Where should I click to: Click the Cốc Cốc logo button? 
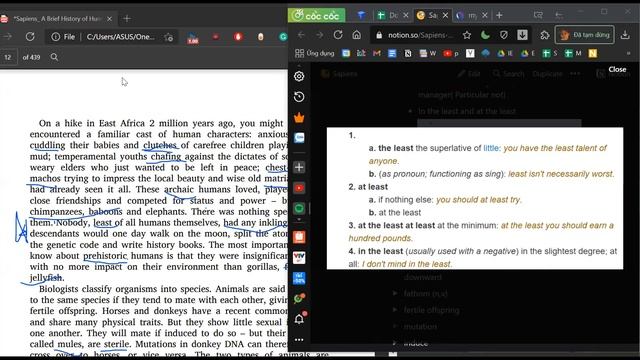pyautogui.click(x=317, y=16)
